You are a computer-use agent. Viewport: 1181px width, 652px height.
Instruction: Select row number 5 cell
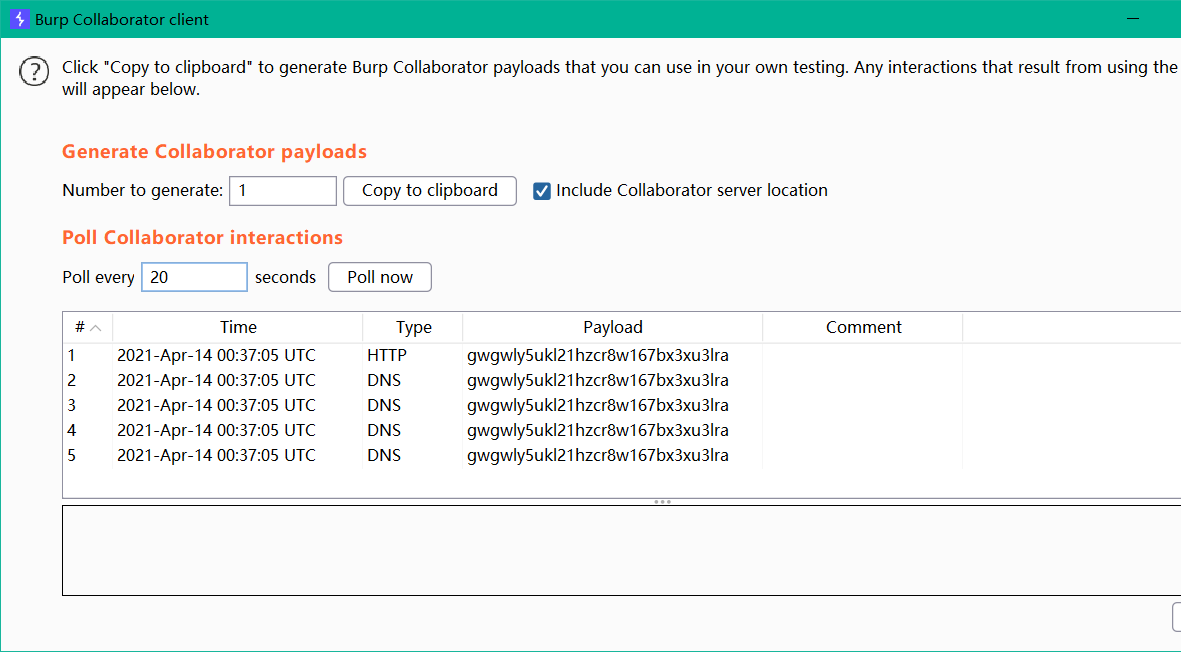(x=87, y=455)
